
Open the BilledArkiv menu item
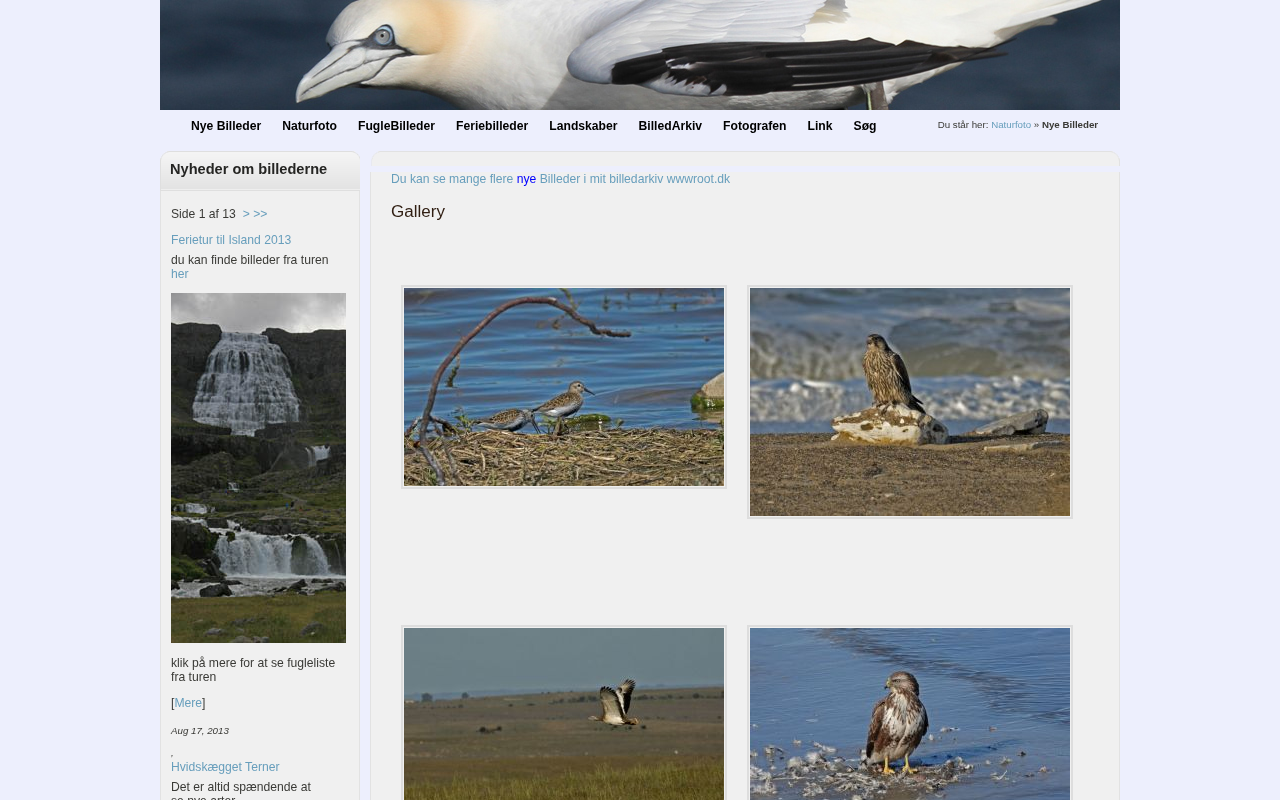coord(670,126)
